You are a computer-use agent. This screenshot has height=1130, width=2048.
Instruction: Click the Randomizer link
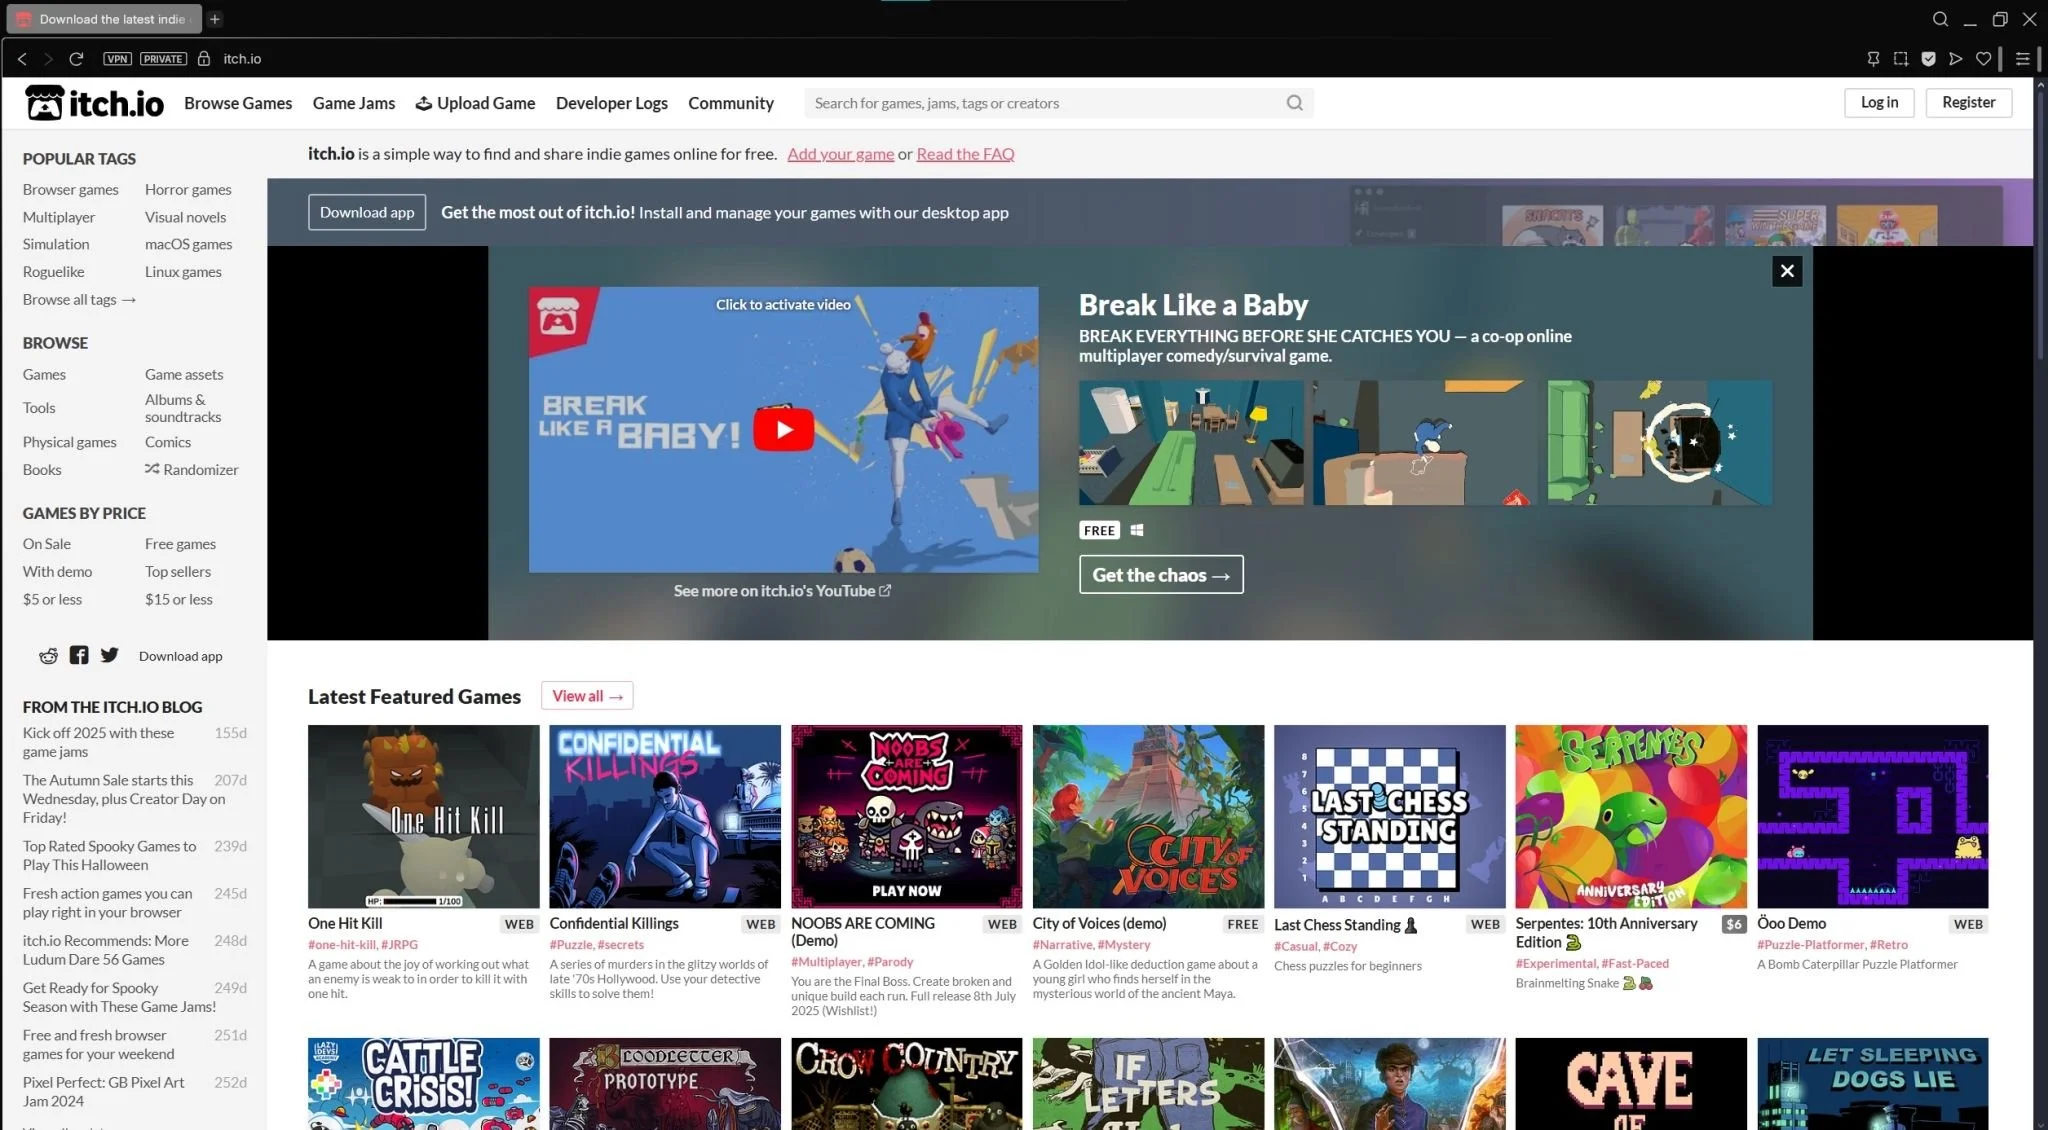point(191,470)
